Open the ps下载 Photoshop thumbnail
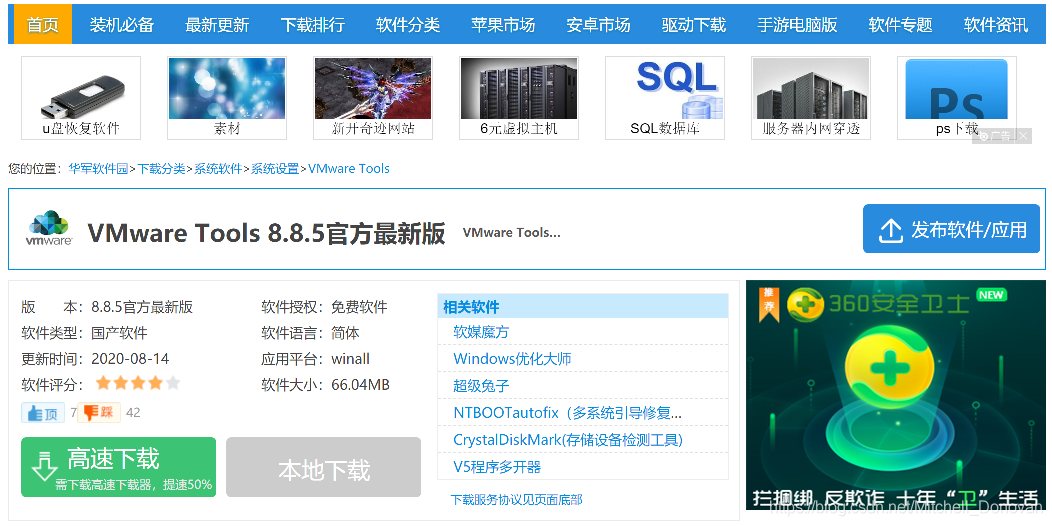 point(957,98)
